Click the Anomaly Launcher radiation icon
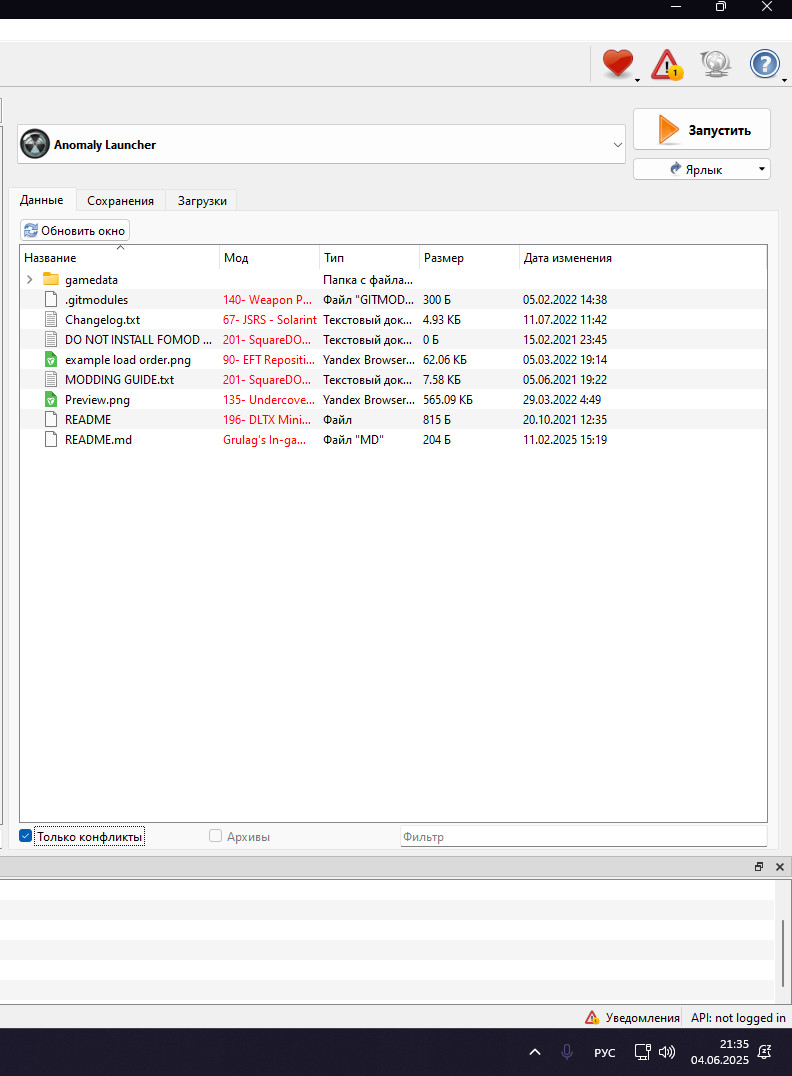Image resolution: width=792 pixels, height=1076 pixels. 35,144
